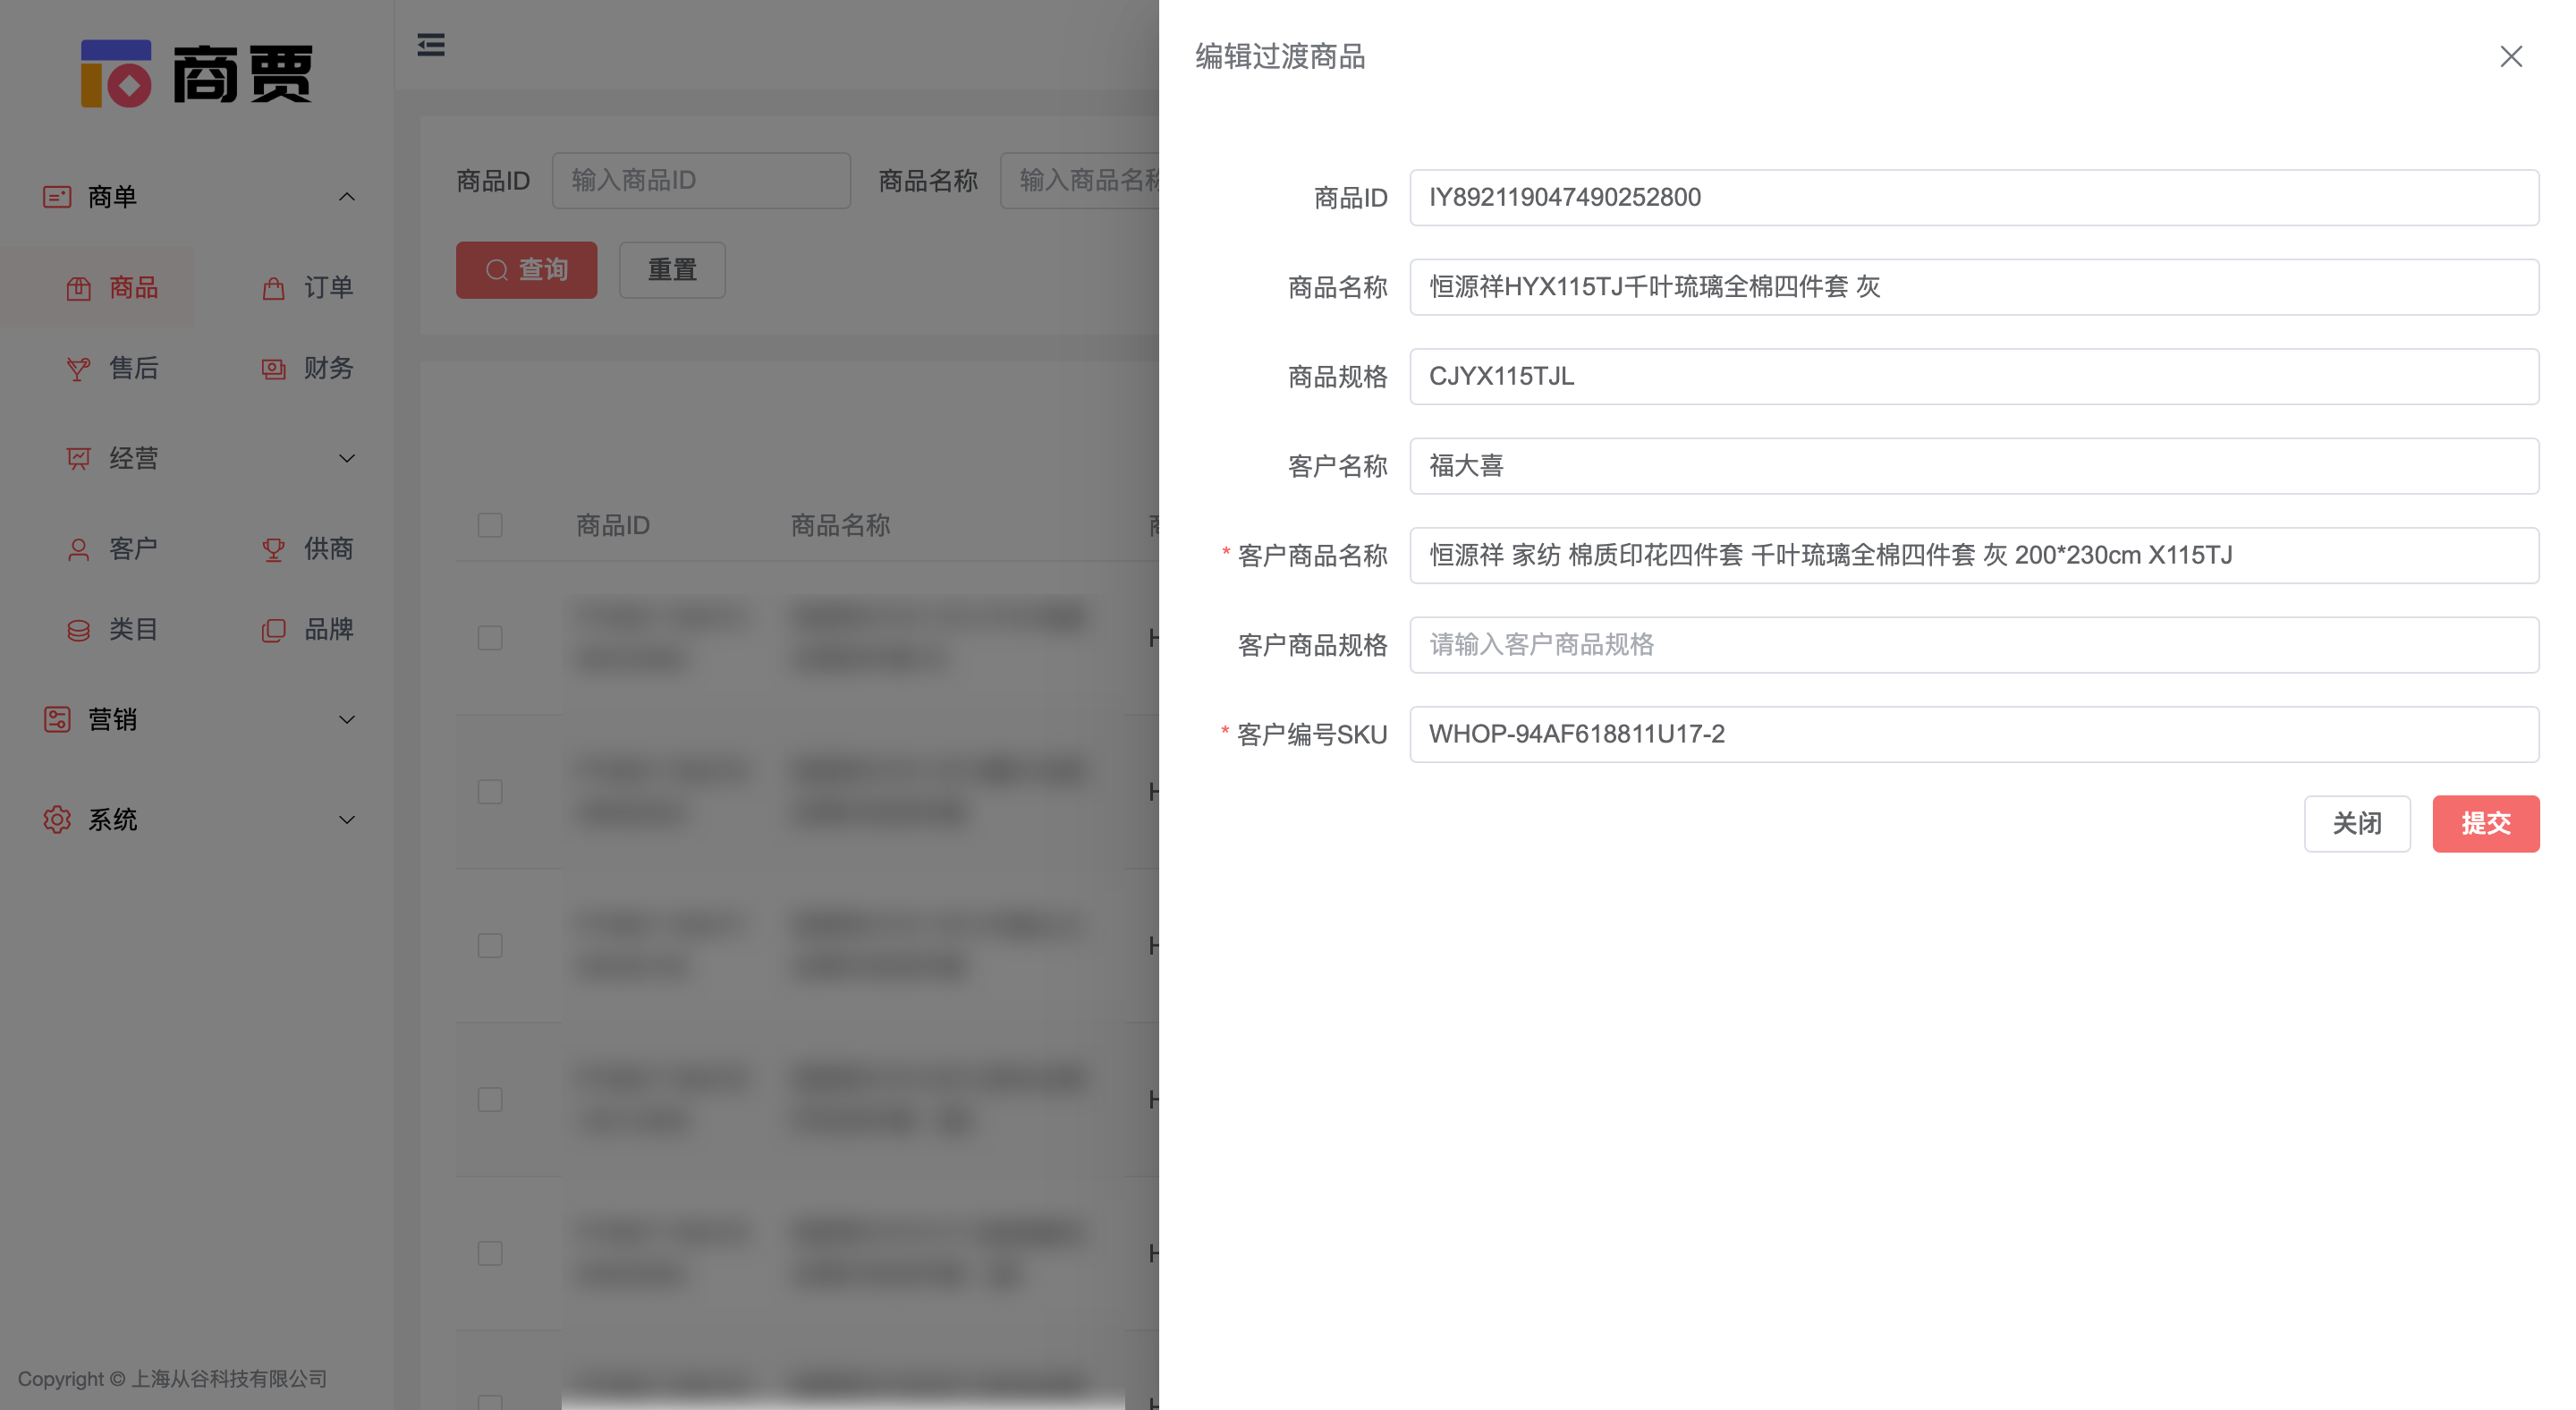Screen dimensions: 2576x1410
Task: Click the 售后 after-sales icon
Action: pos(79,368)
